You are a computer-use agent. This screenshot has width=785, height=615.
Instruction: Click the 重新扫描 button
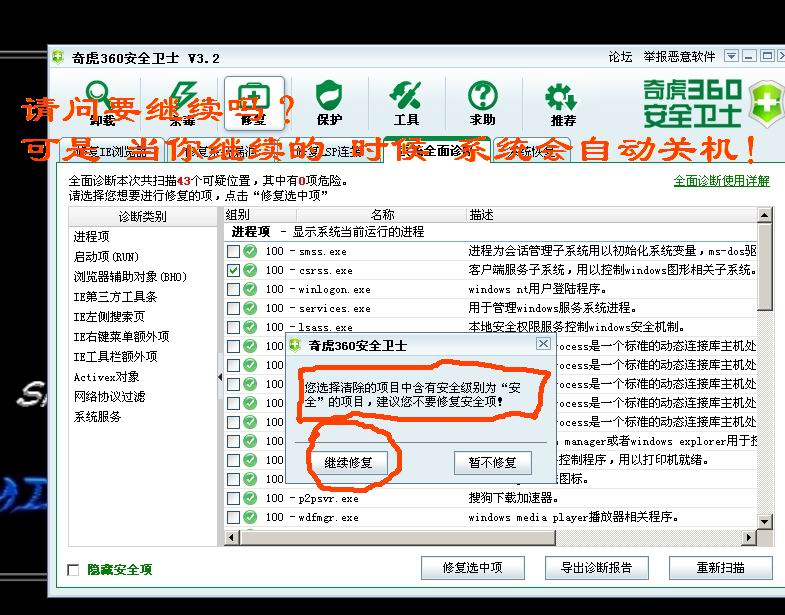coord(720,567)
